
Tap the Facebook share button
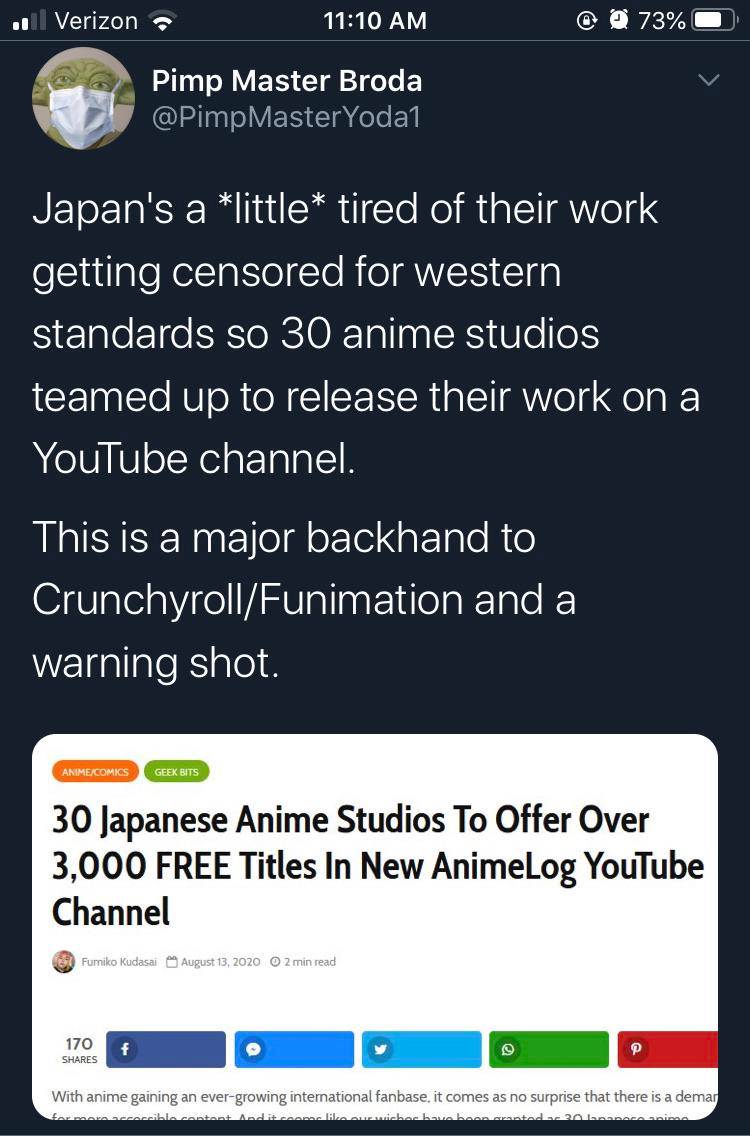(x=166, y=1049)
